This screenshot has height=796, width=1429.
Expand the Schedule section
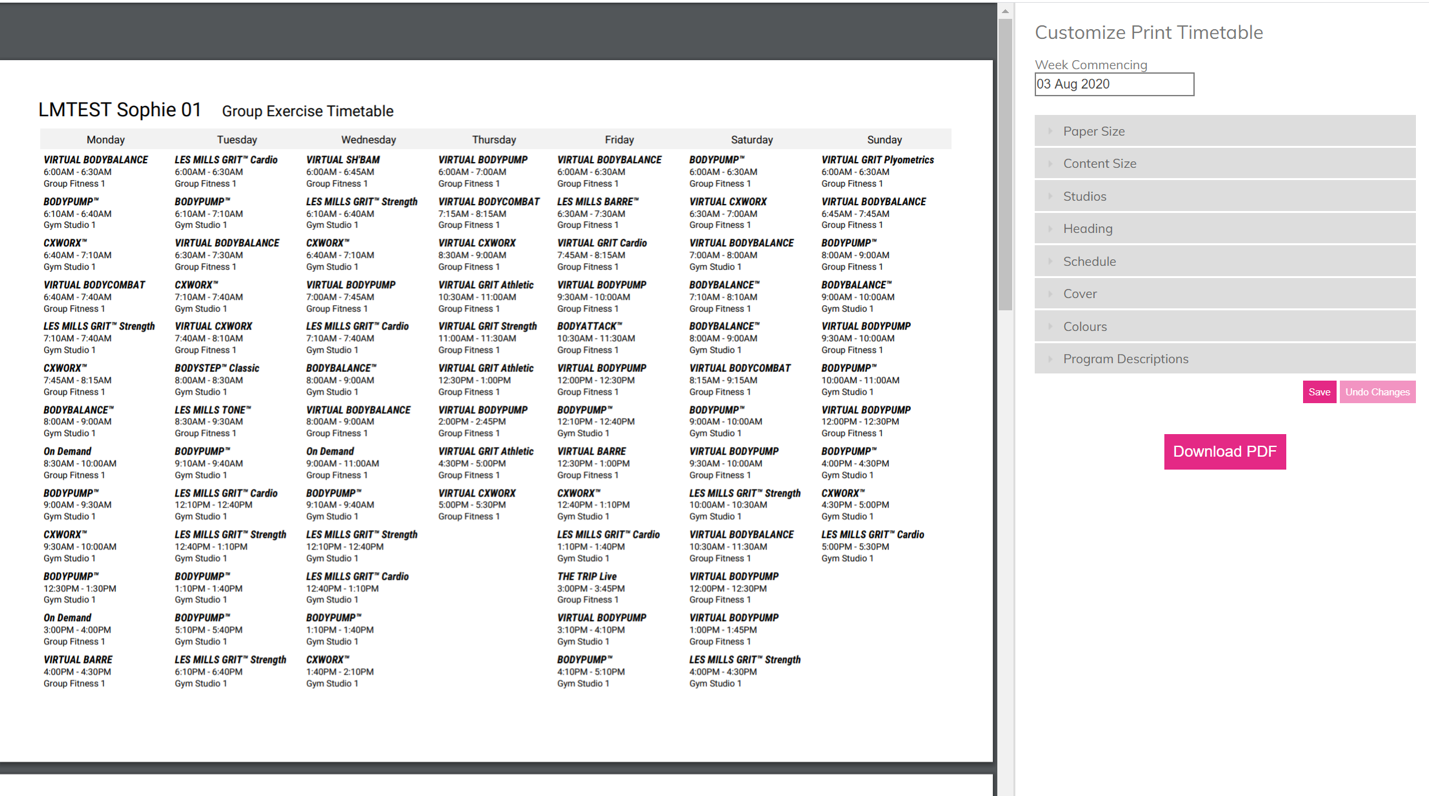coord(1225,261)
